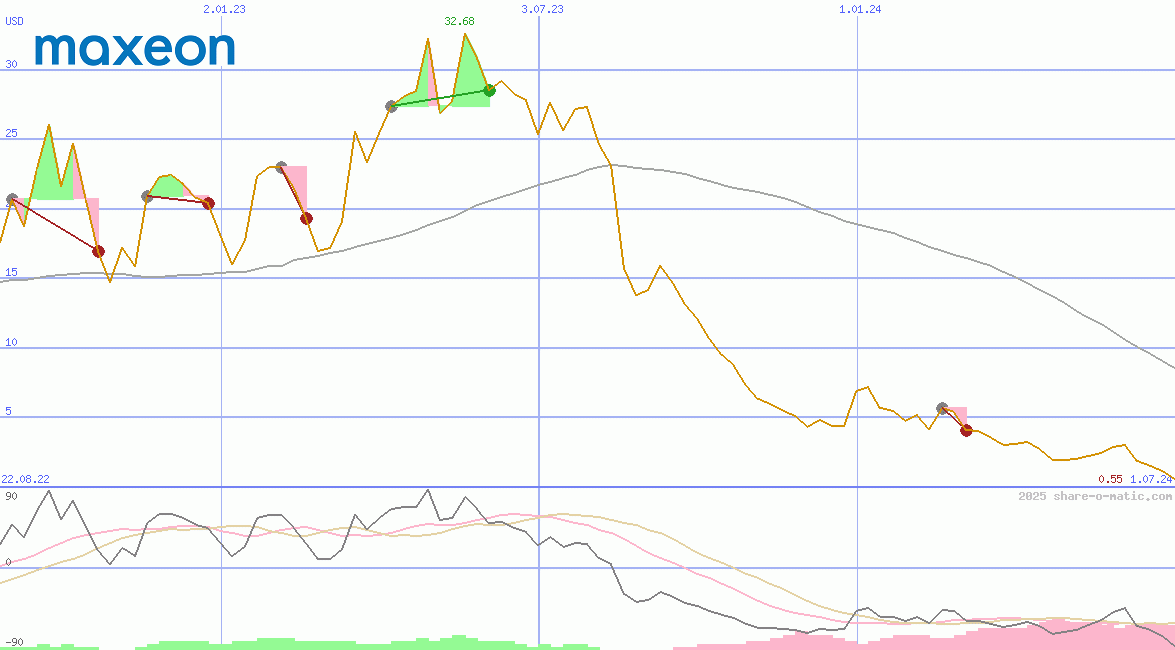Click the first gray buy marker at chart start
Screen dimensions: 1175x650
coord(12,199)
